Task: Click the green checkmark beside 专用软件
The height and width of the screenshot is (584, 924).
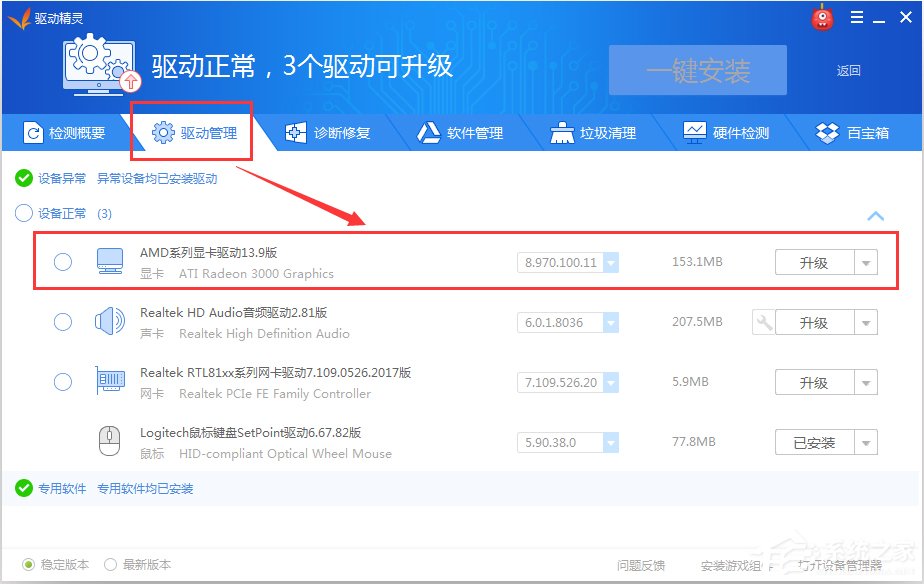Action: coord(22,488)
